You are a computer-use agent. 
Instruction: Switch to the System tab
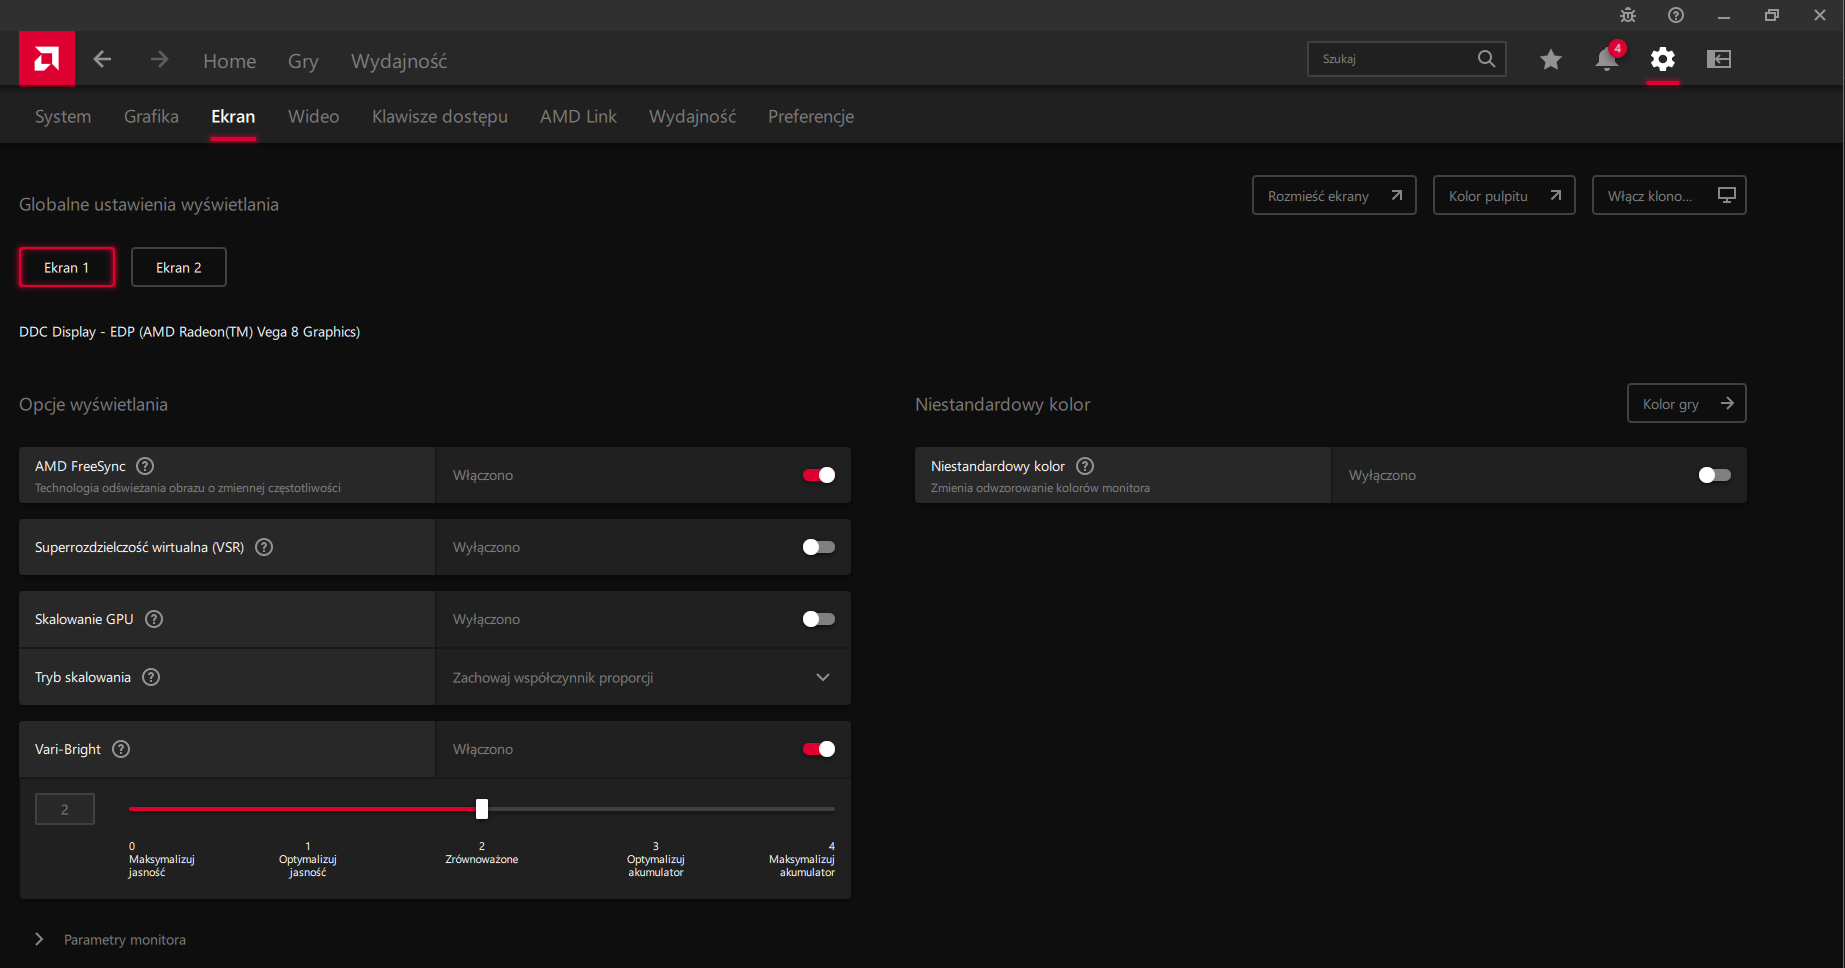[x=63, y=116]
